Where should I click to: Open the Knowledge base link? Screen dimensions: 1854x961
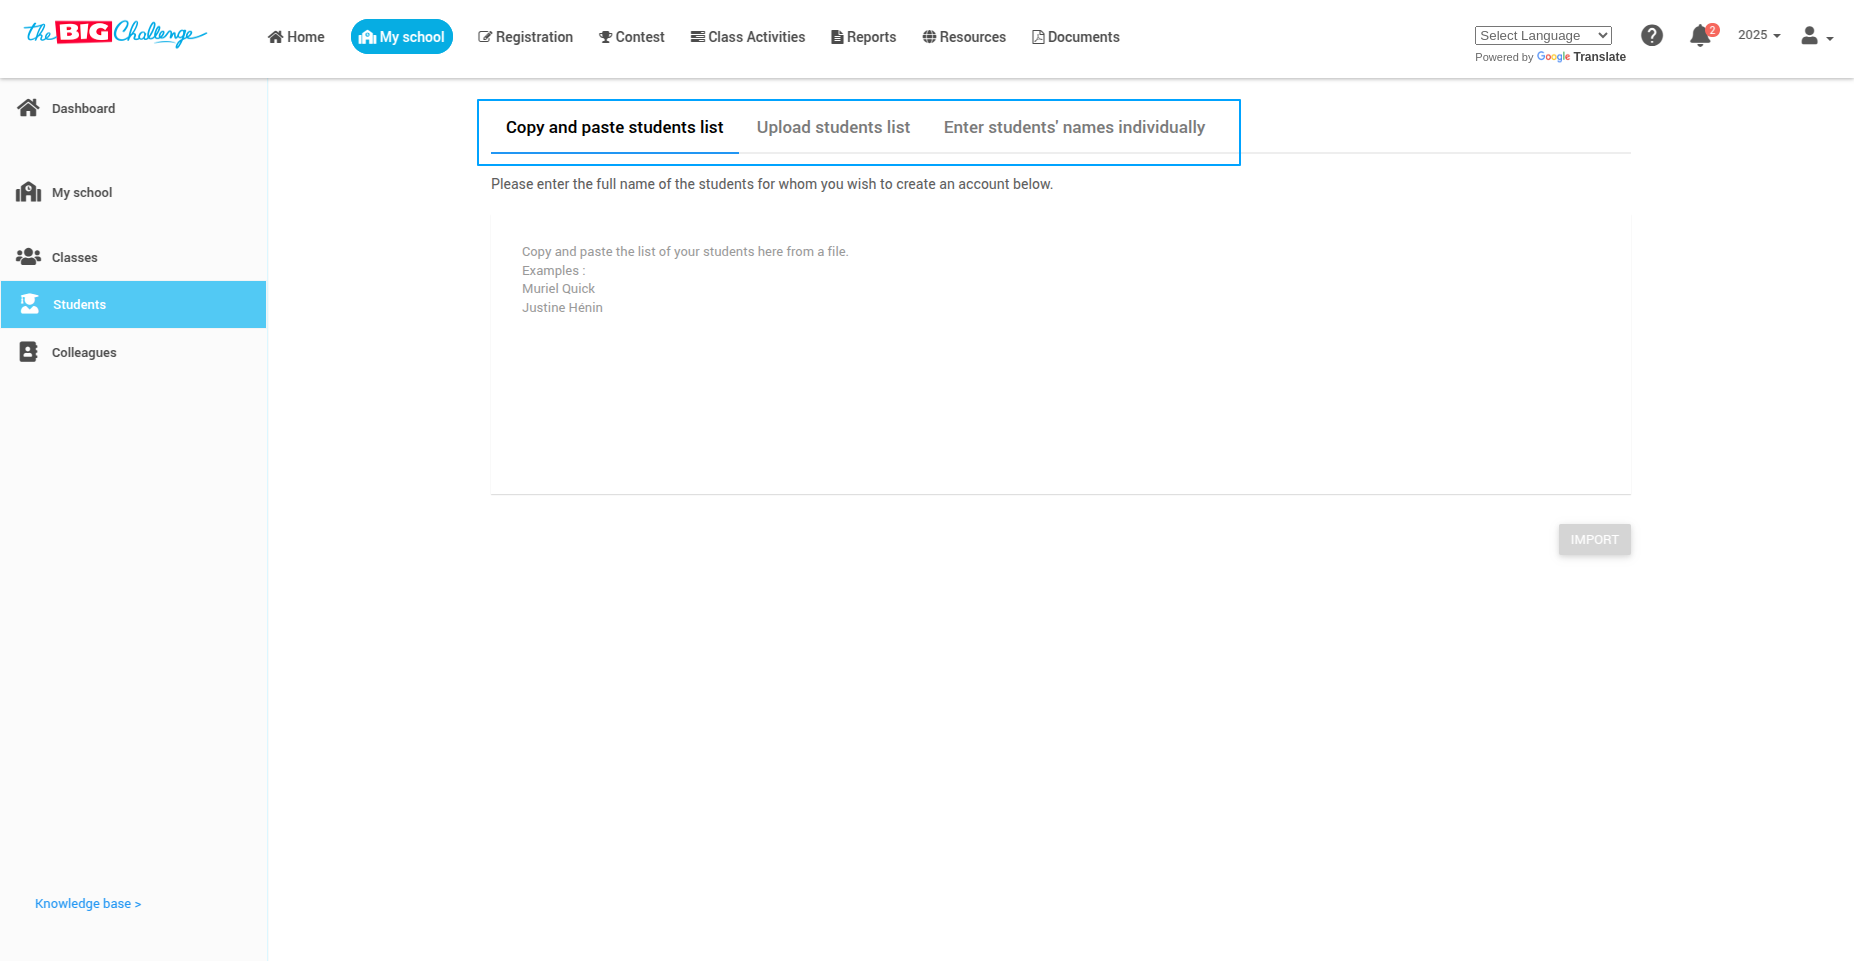pyautogui.click(x=88, y=904)
